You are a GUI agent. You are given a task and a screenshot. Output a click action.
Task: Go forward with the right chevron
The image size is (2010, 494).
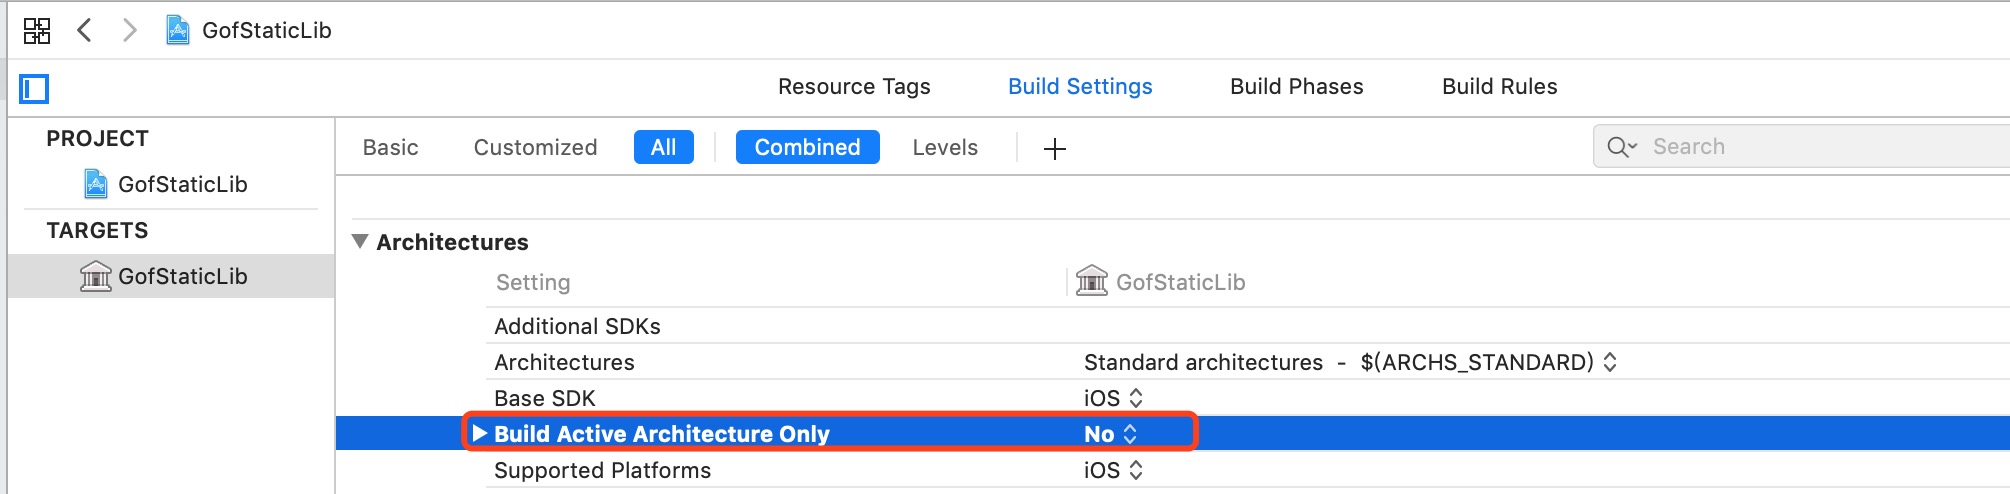pos(129,30)
